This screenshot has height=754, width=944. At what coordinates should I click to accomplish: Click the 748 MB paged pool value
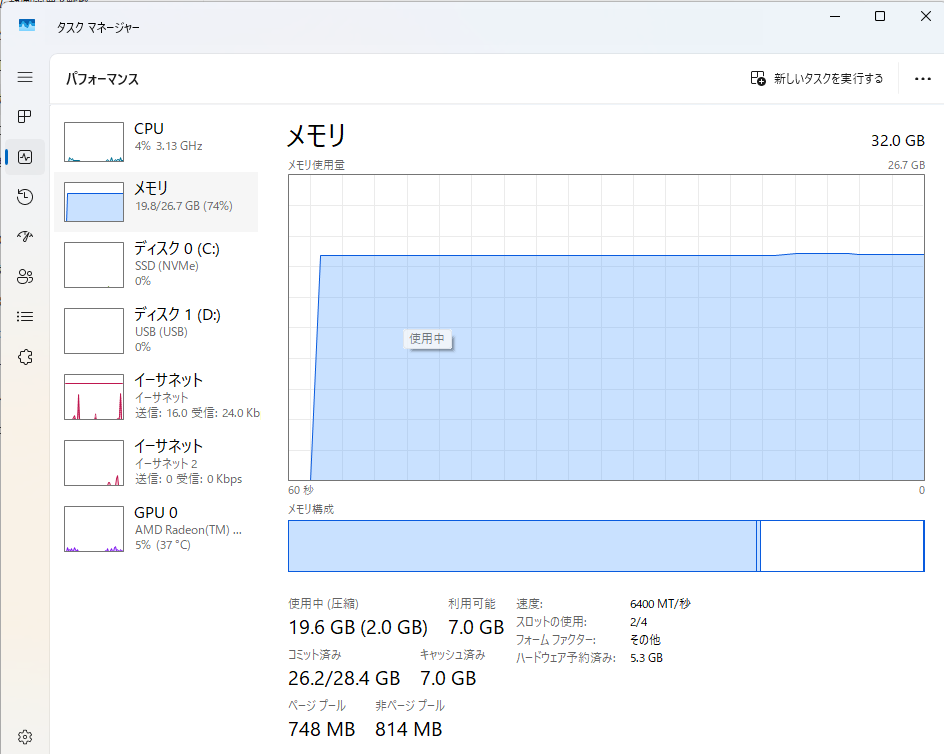click(321, 729)
